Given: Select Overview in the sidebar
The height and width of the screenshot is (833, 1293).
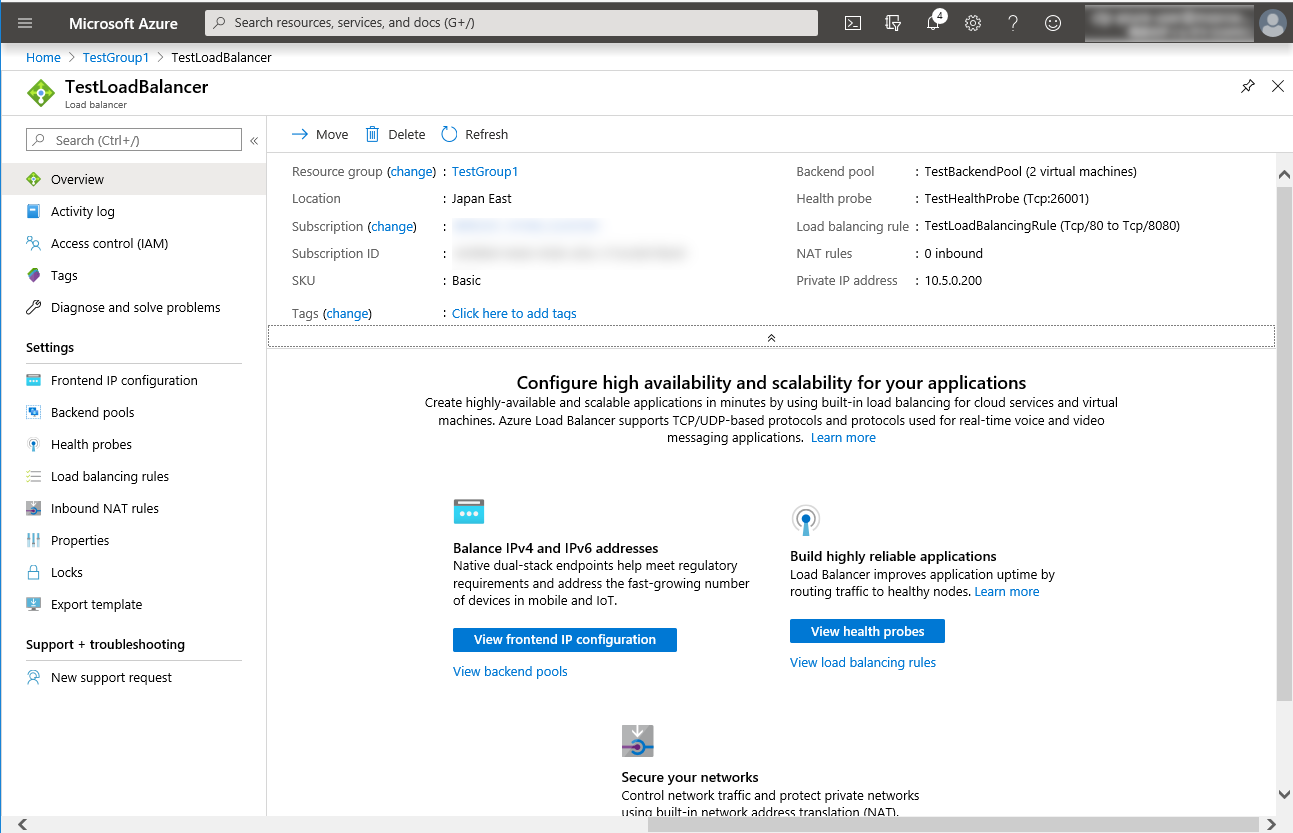Looking at the screenshot, I should pos(78,179).
